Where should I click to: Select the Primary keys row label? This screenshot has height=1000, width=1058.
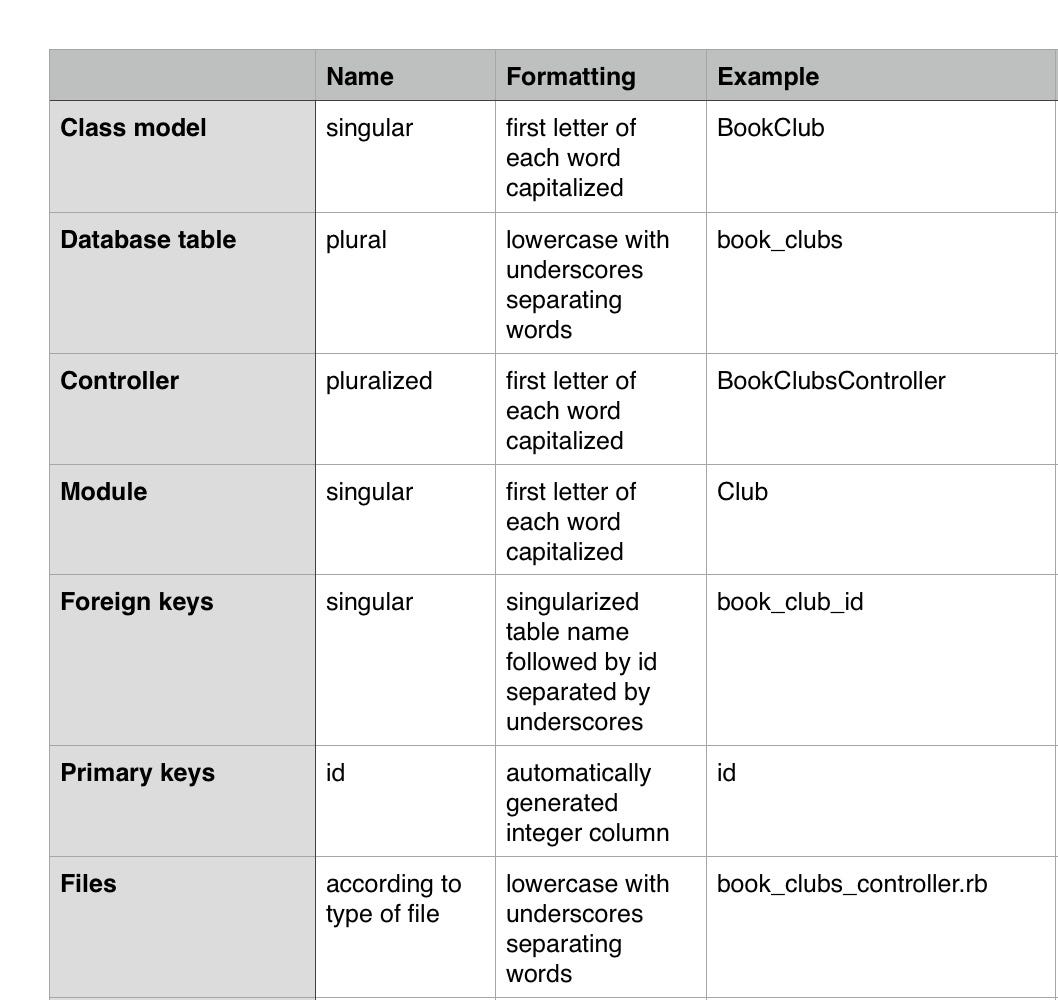137,773
